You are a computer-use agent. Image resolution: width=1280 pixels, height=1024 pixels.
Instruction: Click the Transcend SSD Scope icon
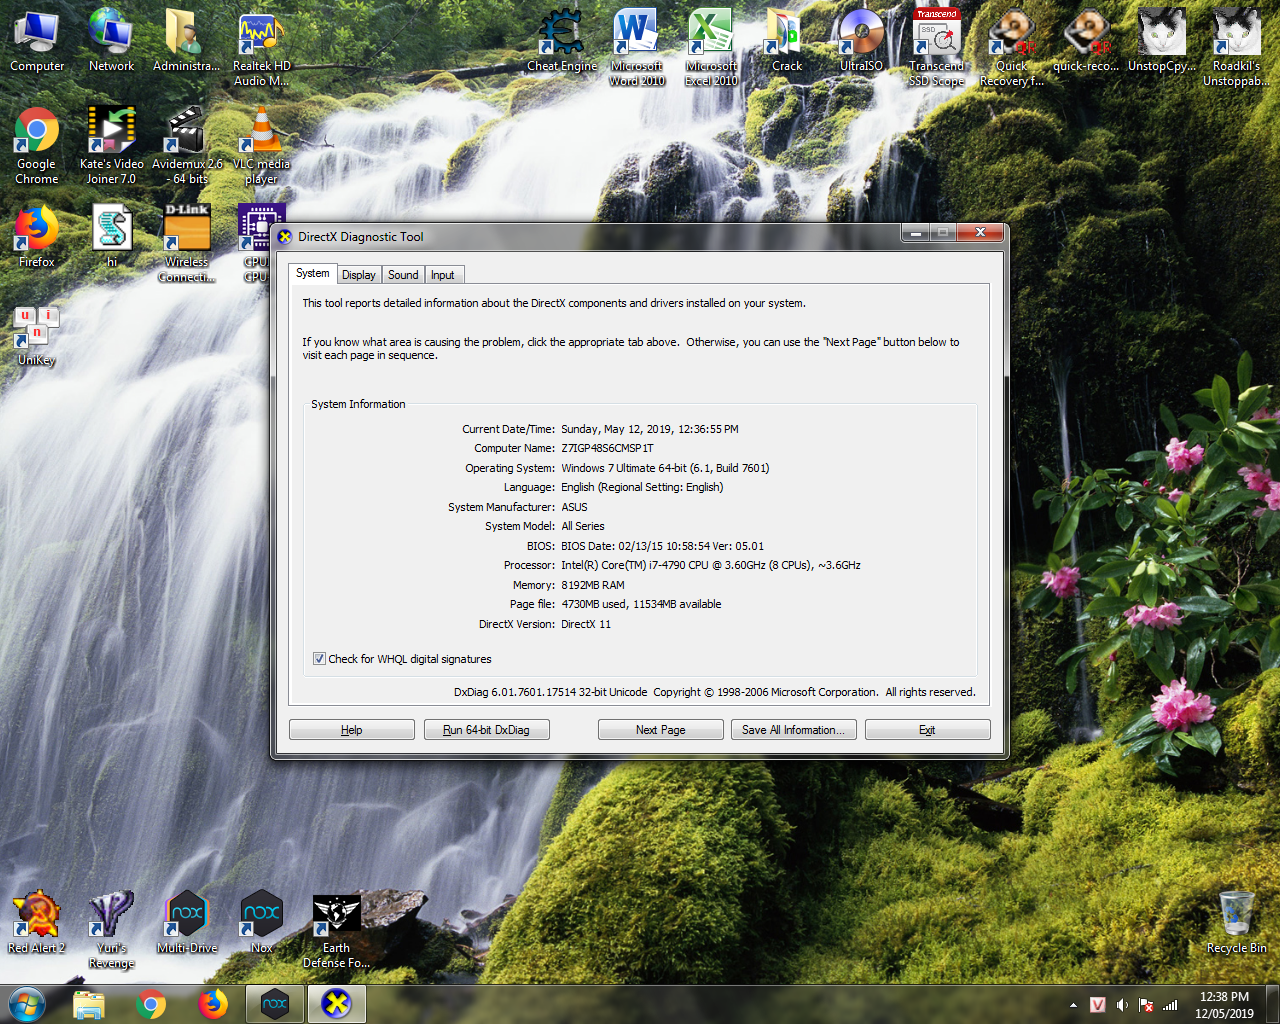pos(936,47)
